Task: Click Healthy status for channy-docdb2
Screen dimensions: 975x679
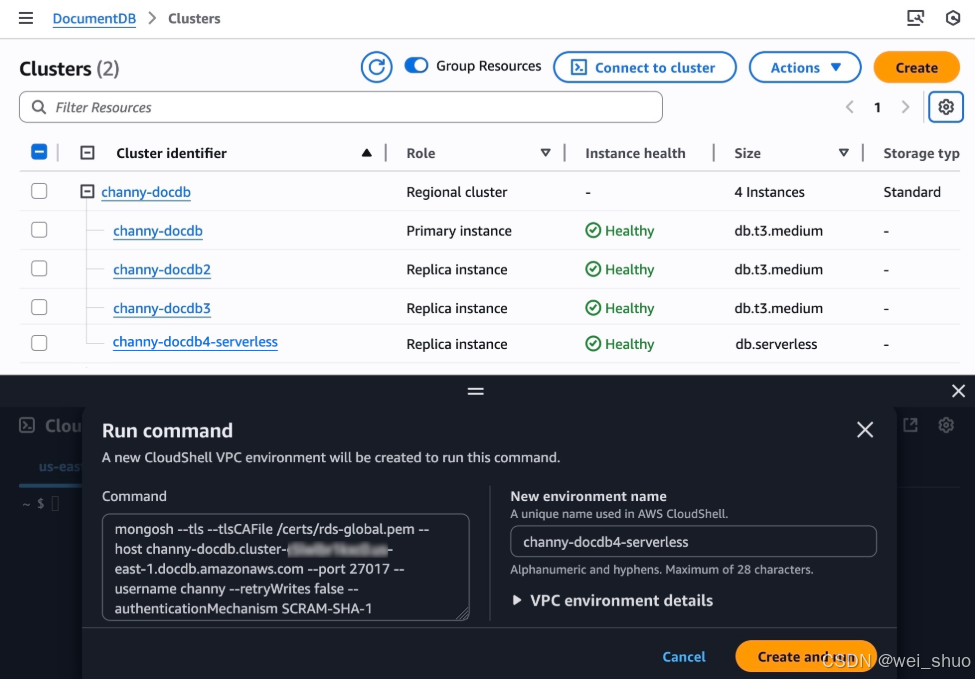Action: click(x=619, y=269)
